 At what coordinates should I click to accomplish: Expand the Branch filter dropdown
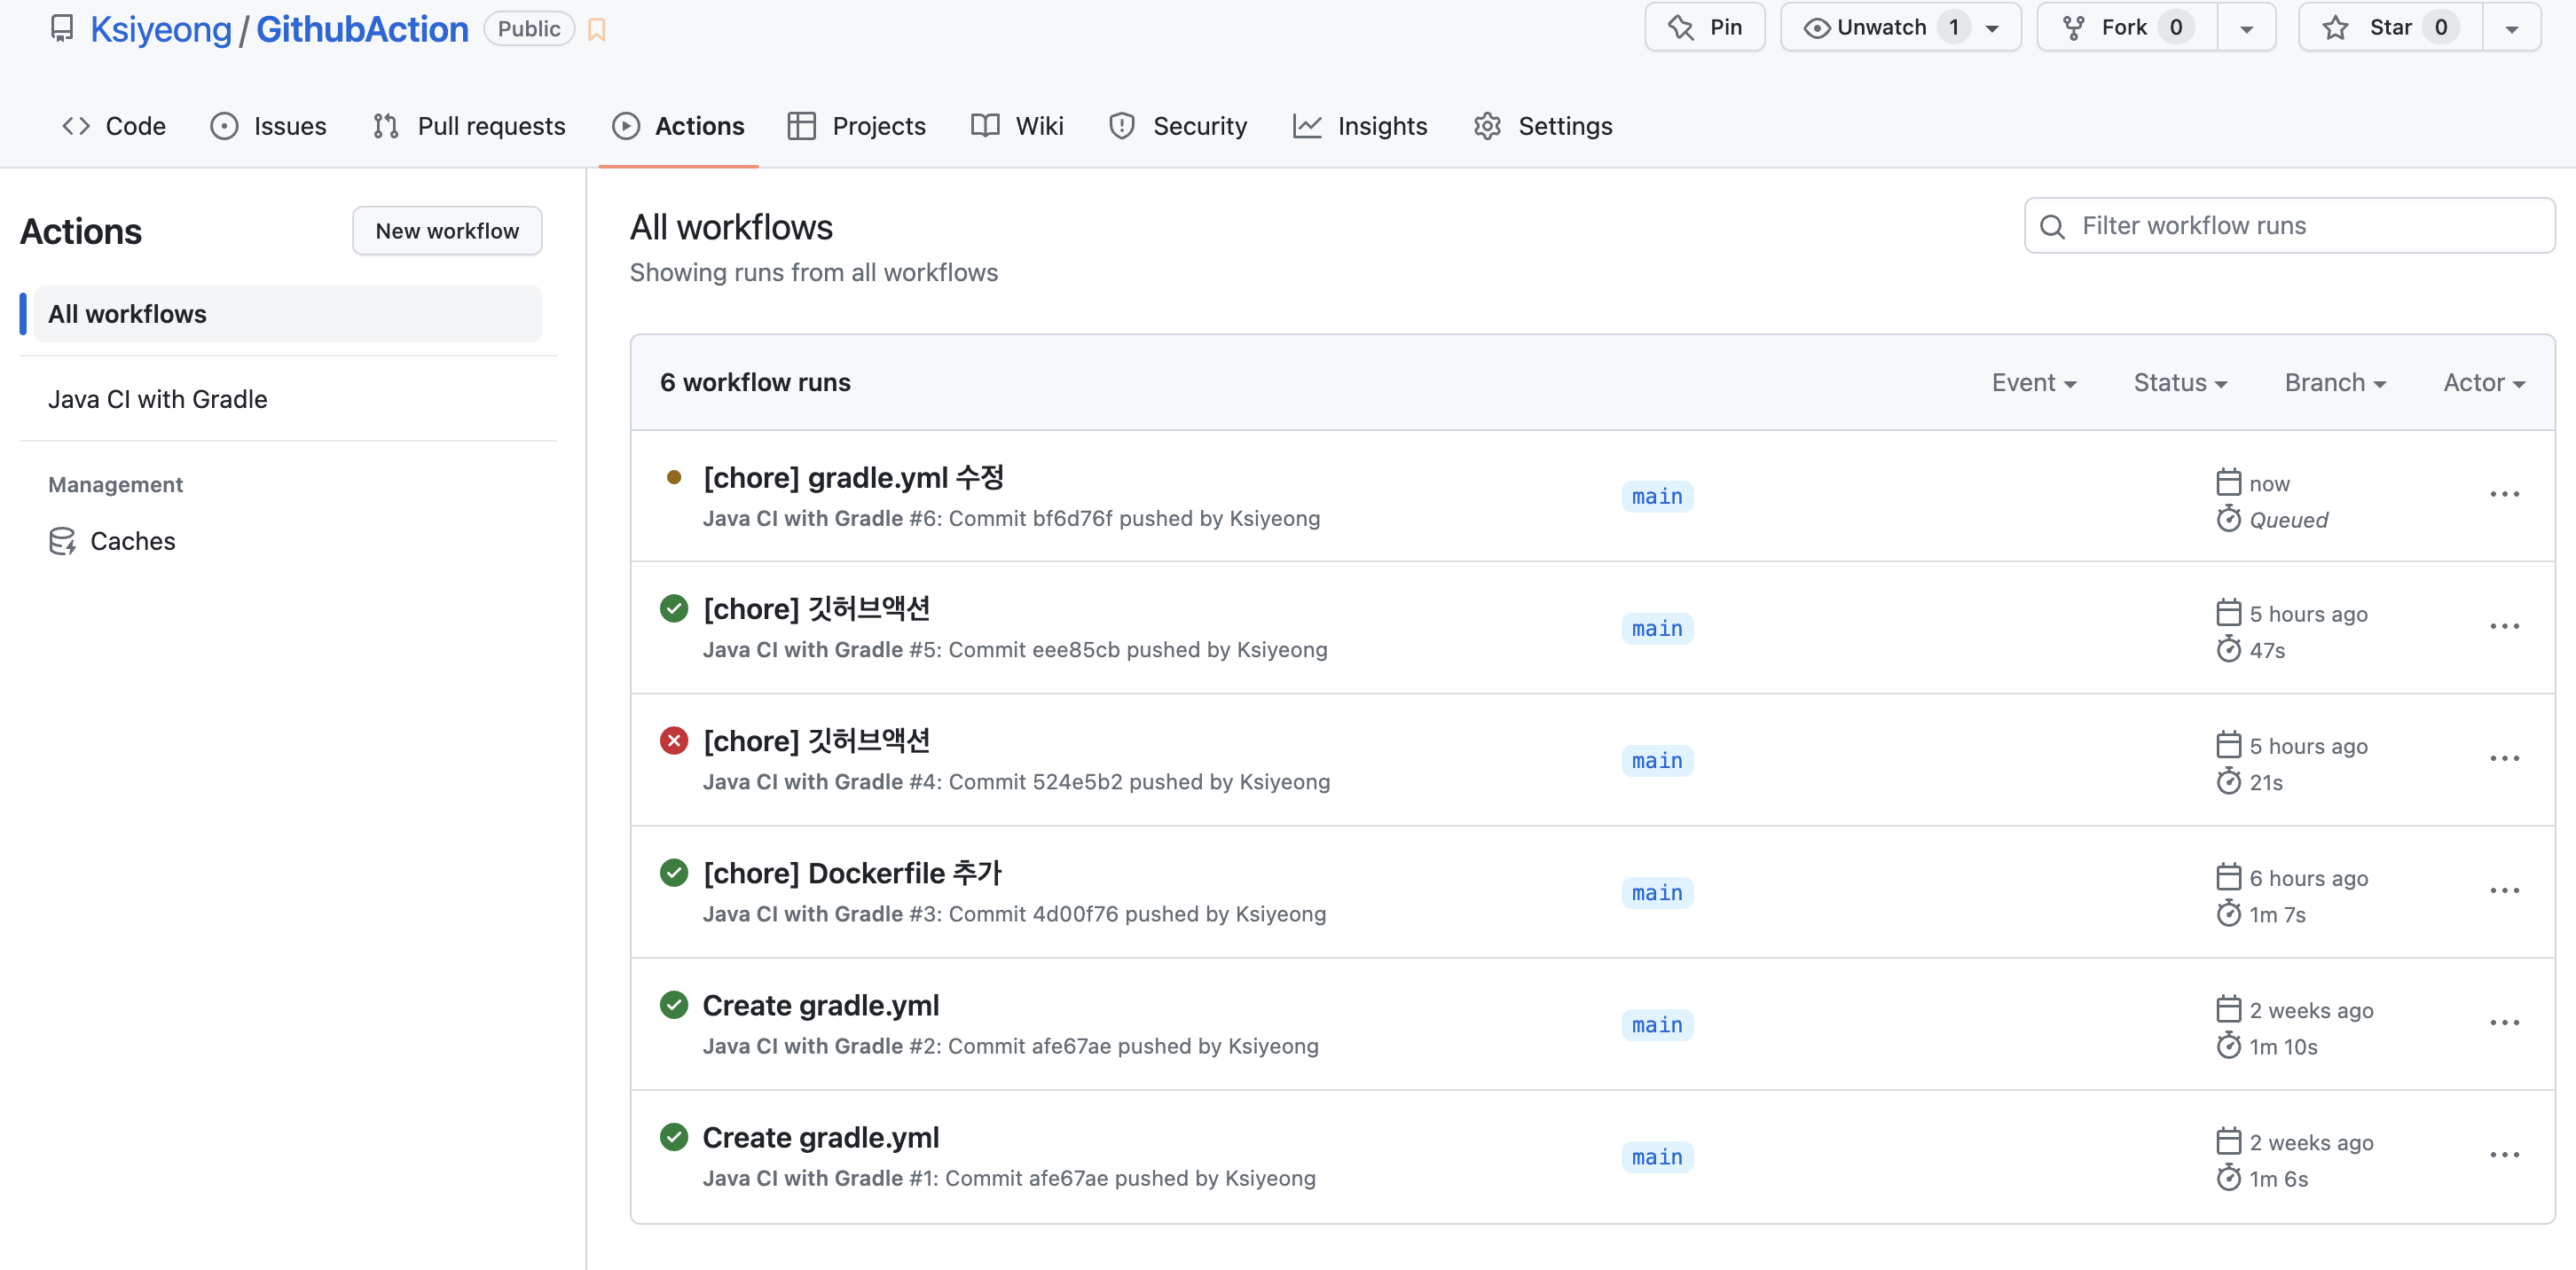(2335, 383)
